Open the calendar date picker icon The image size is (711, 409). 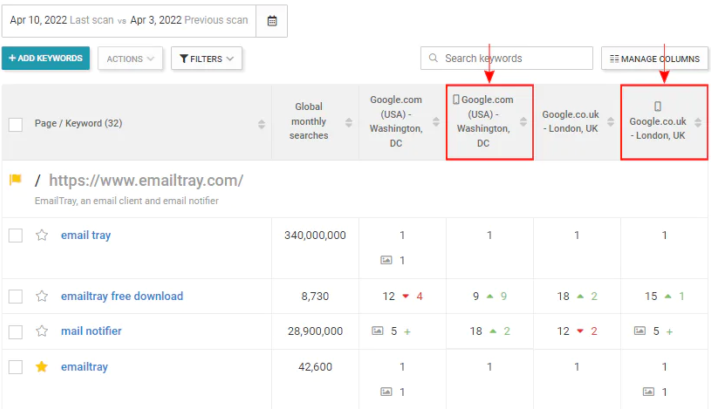[271, 19]
